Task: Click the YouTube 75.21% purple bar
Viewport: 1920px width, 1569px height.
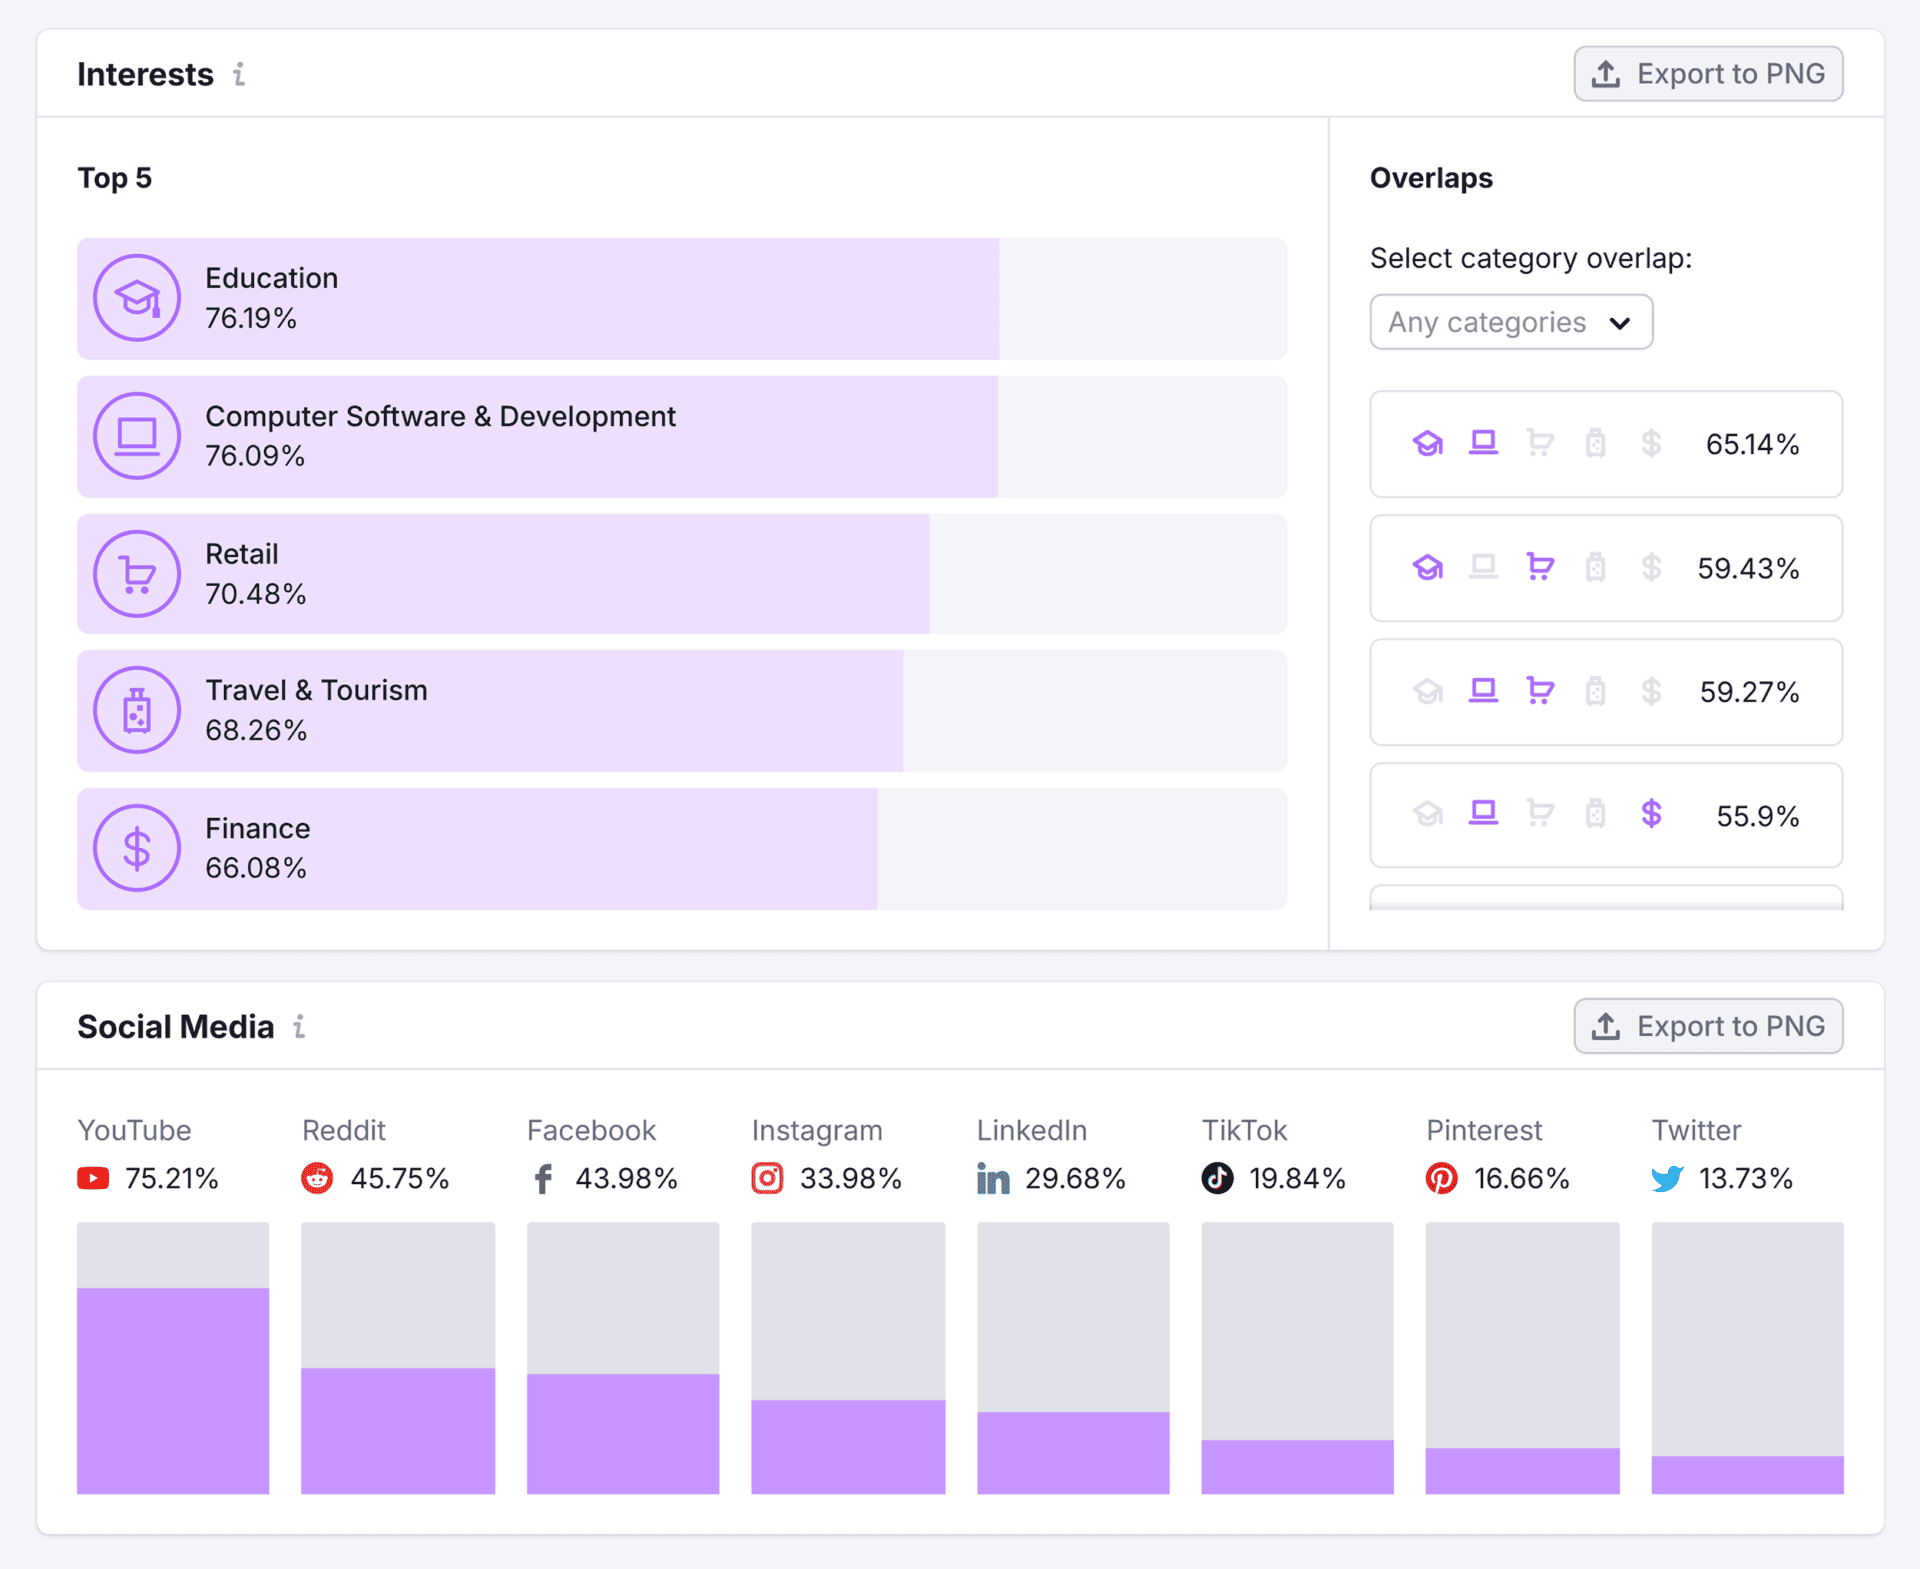Action: 173,1390
